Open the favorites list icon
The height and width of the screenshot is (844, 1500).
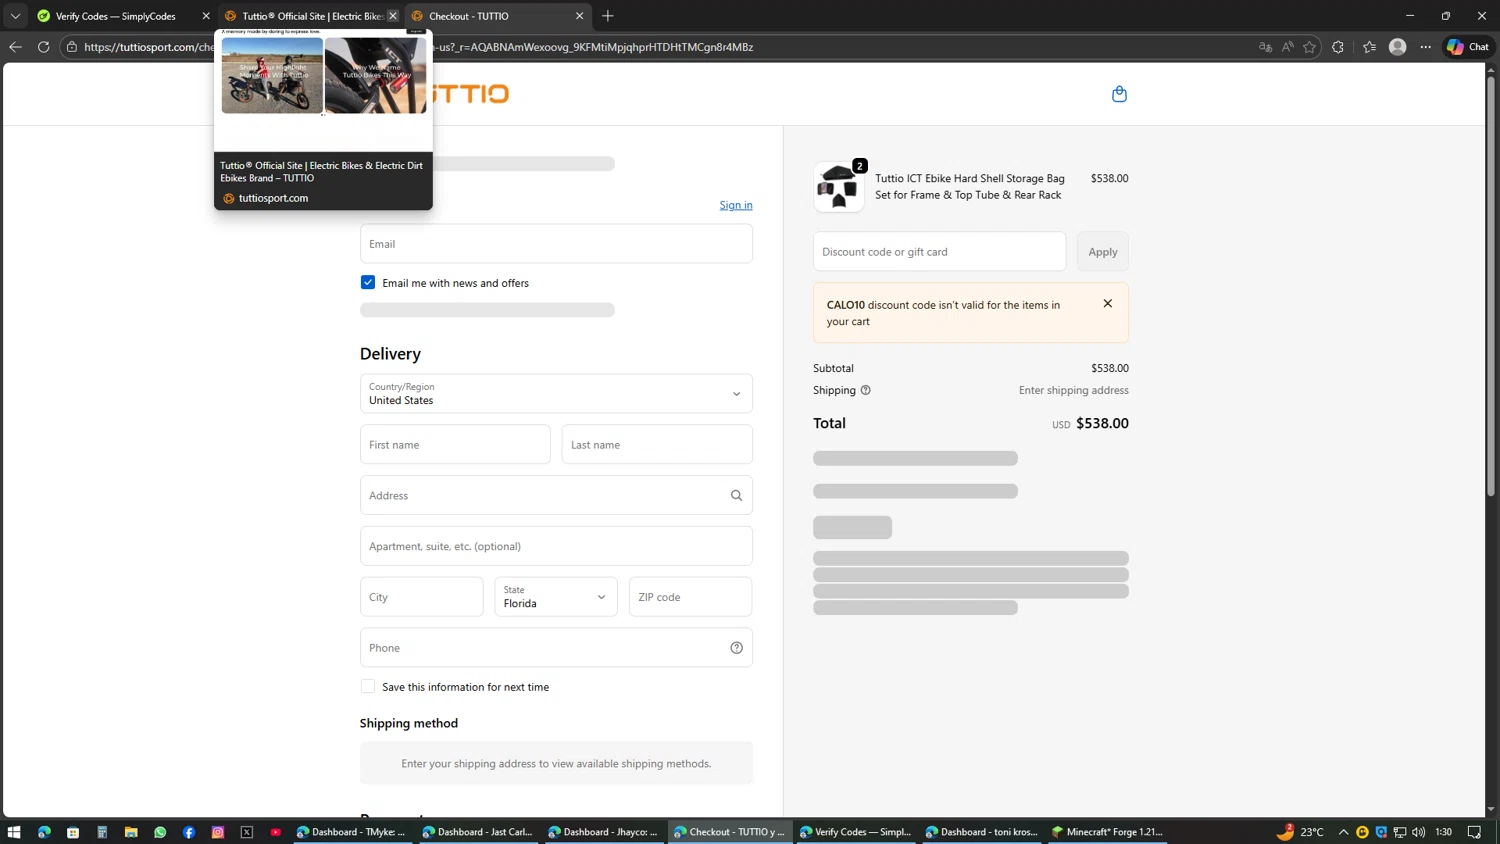coord(1369,47)
